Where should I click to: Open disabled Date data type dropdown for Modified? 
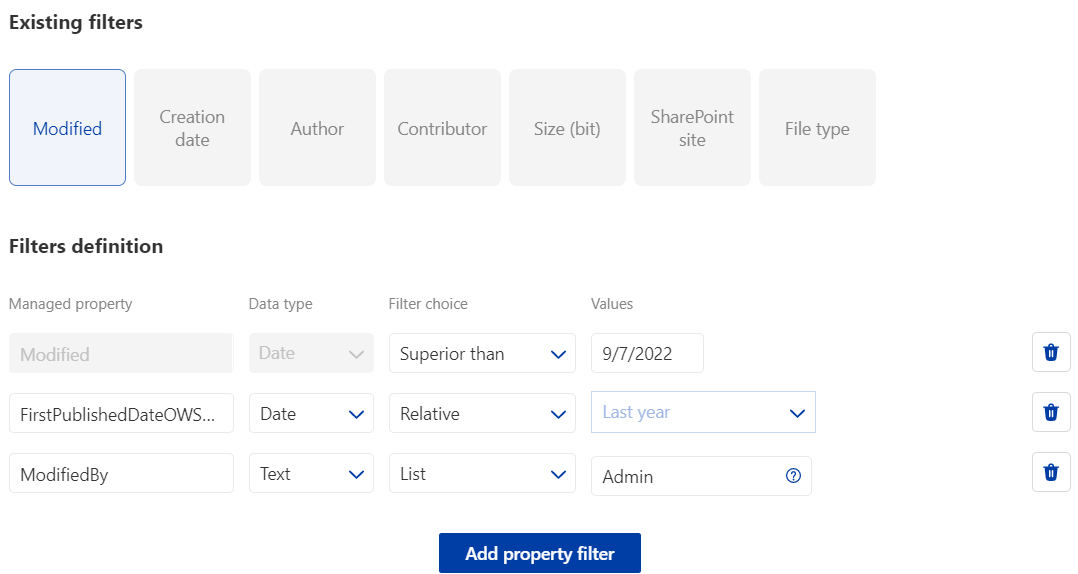point(311,353)
